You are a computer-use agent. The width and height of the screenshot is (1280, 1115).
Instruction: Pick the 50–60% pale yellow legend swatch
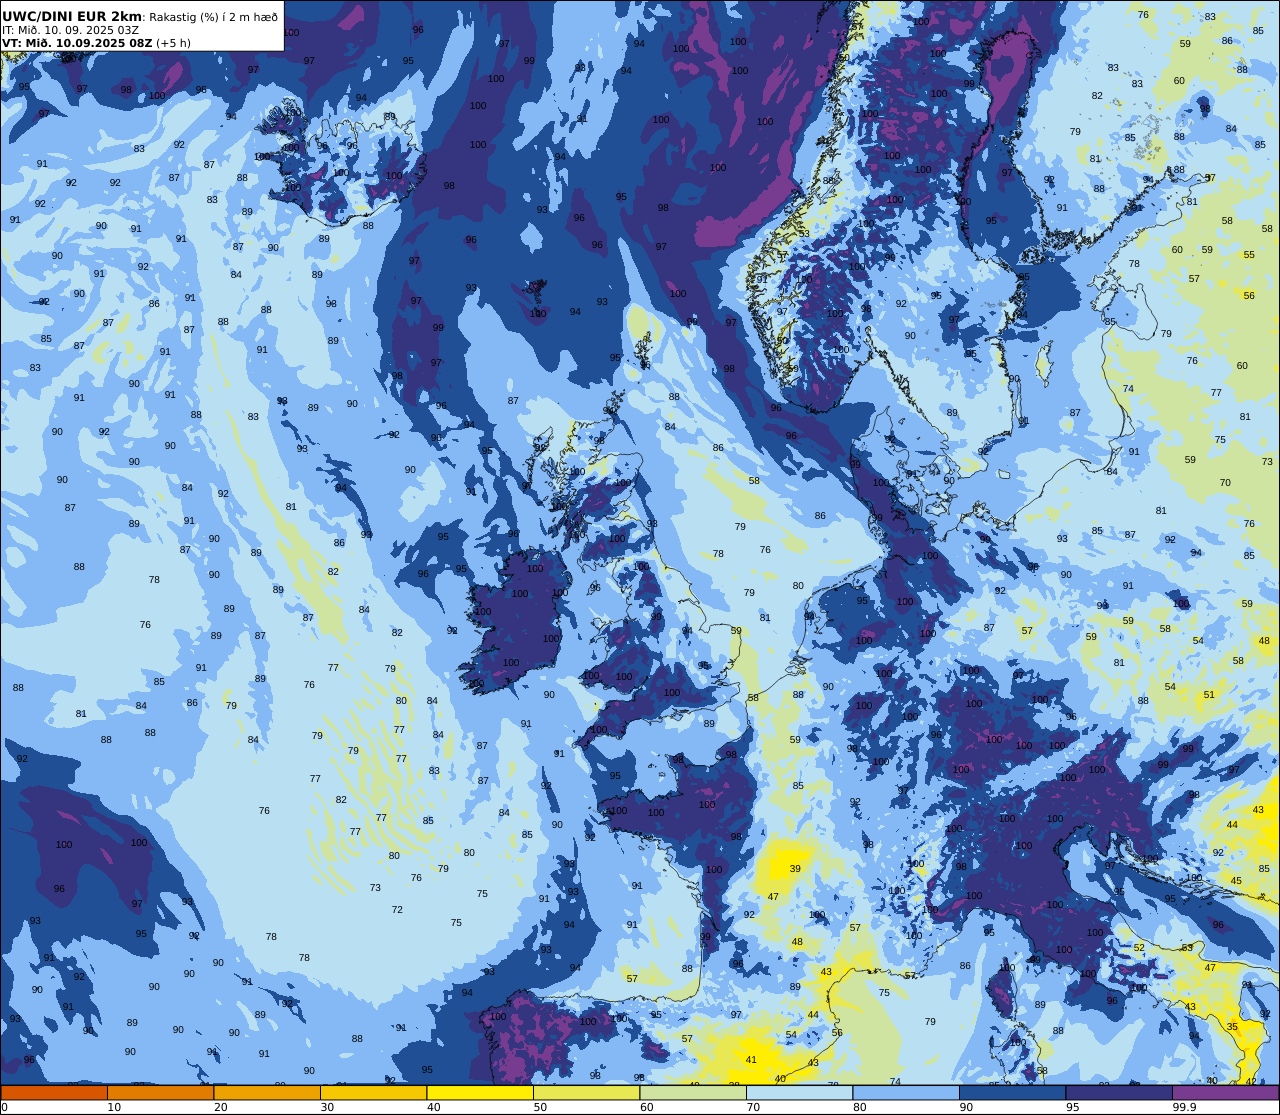pyautogui.click(x=586, y=1093)
